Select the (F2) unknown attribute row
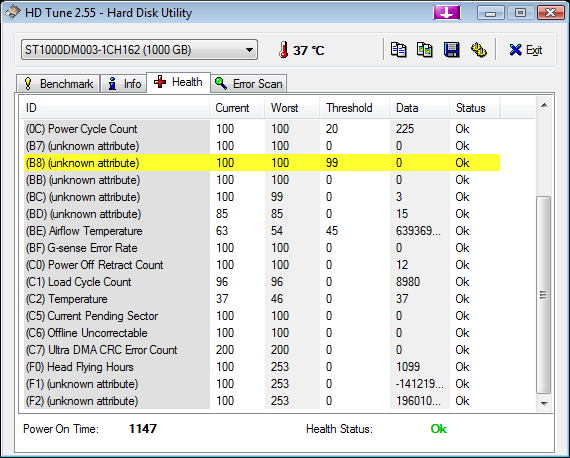Viewport: 570px width, 458px height. point(262,401)
